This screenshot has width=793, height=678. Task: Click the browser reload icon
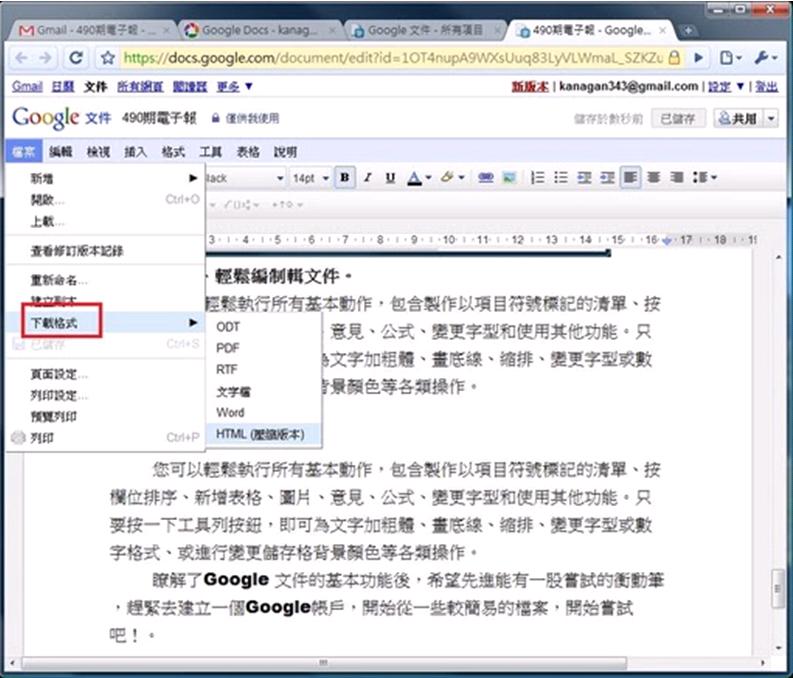click(76, 58)
